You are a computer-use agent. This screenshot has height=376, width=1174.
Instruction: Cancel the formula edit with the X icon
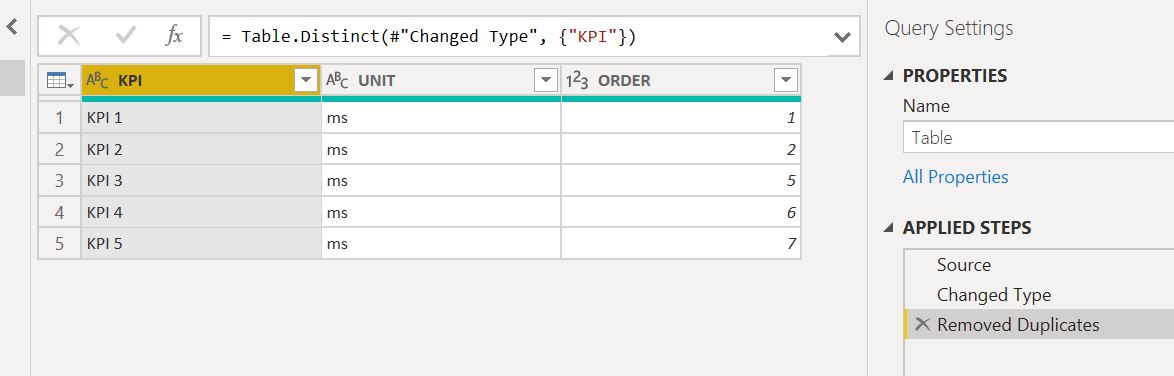69,35
